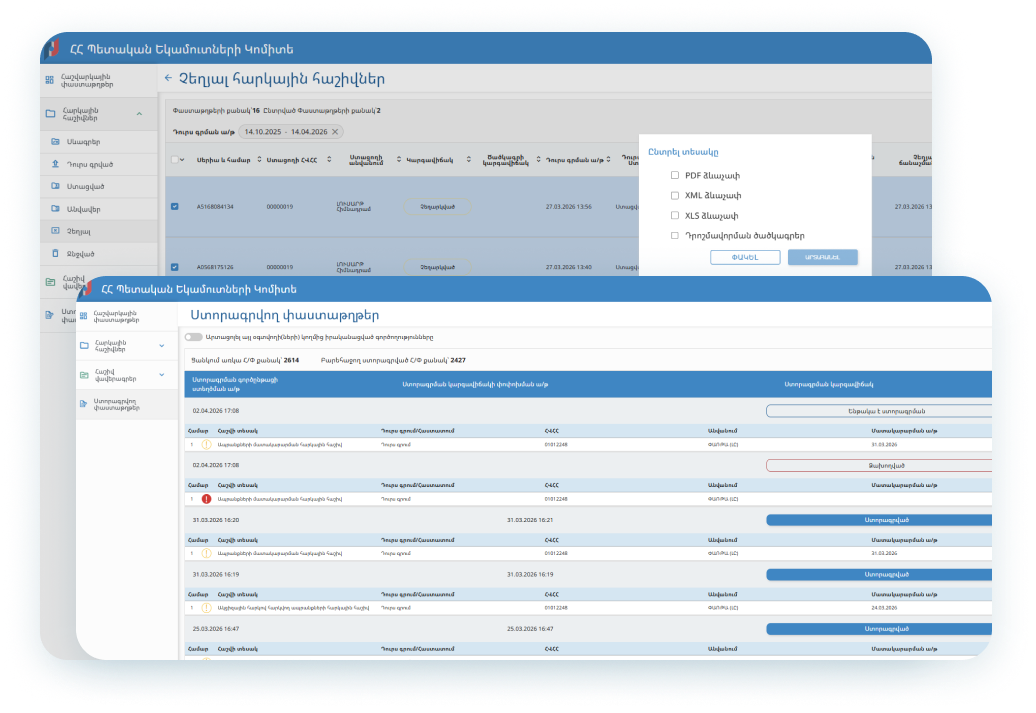
Task: Tick the XLS ձևաչափ option
Action: (x=675, y=215)
